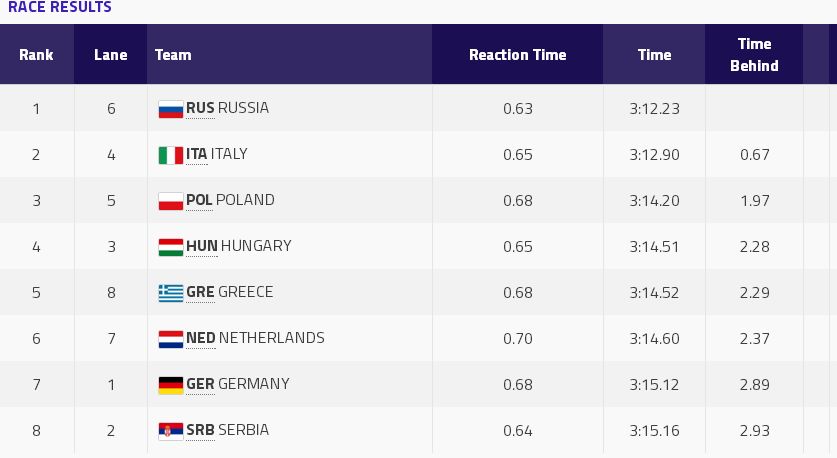Image resolution: width=837 pixels, height=458 pixels.
Task: Click the Italy flag icon
Action: tap(170, 155)
